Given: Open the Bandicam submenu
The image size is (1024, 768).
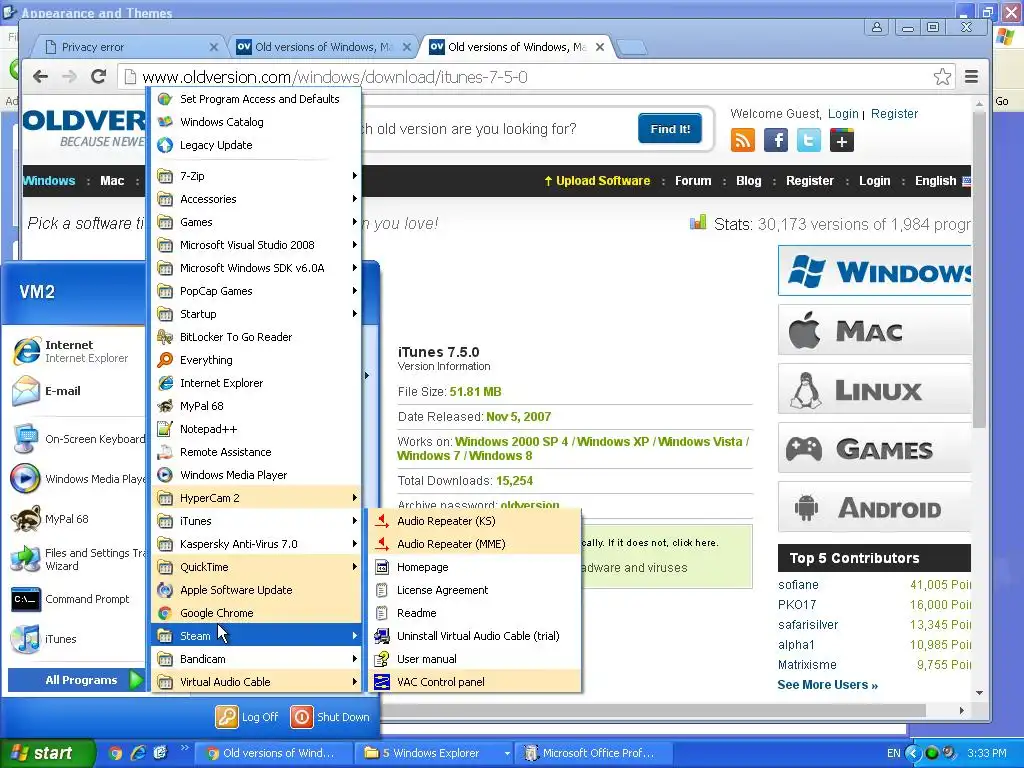Looking at the screenshot, I should 256,659.
